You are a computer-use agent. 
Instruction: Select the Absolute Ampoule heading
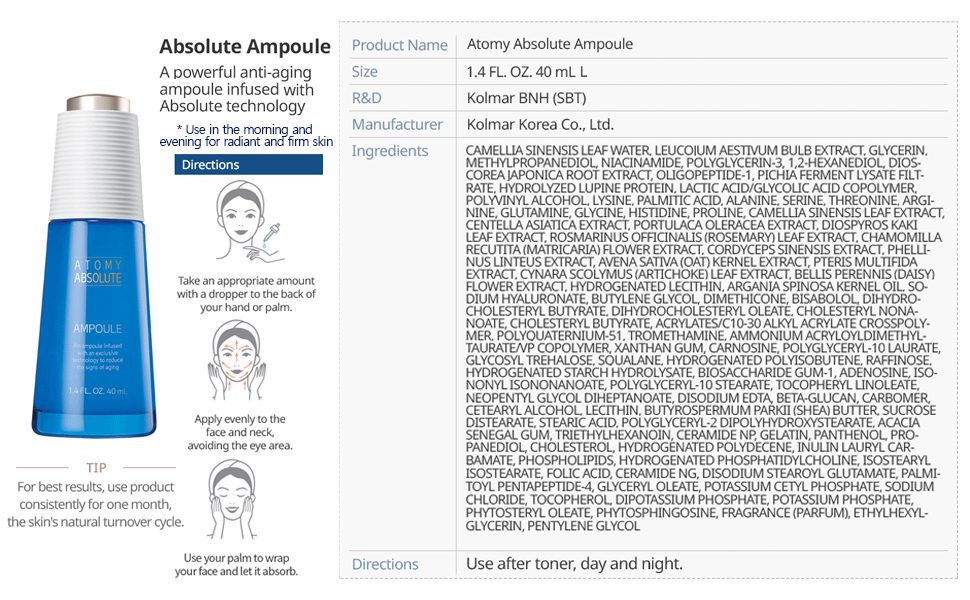pos(245,47)
